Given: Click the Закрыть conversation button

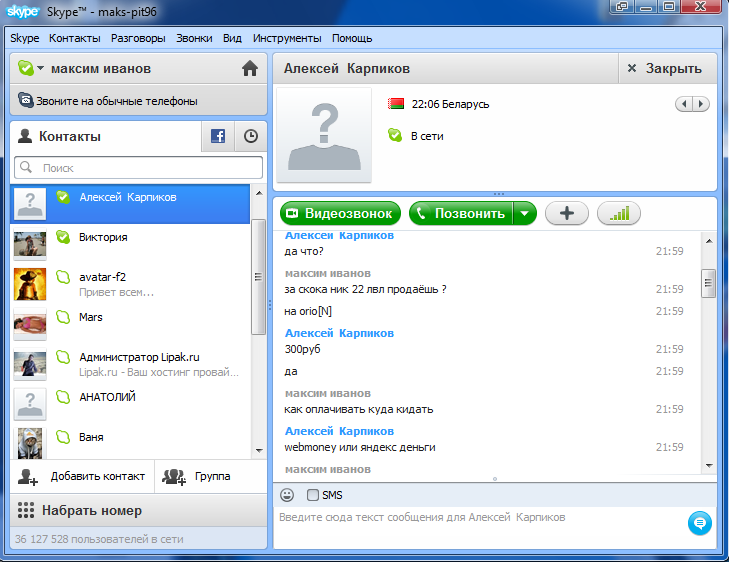Looking at the screenshot, I should (x=667, y=68).
